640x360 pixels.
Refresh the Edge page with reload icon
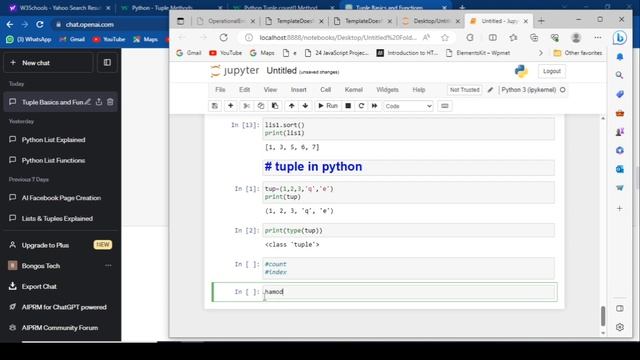(x=224, y=38)
